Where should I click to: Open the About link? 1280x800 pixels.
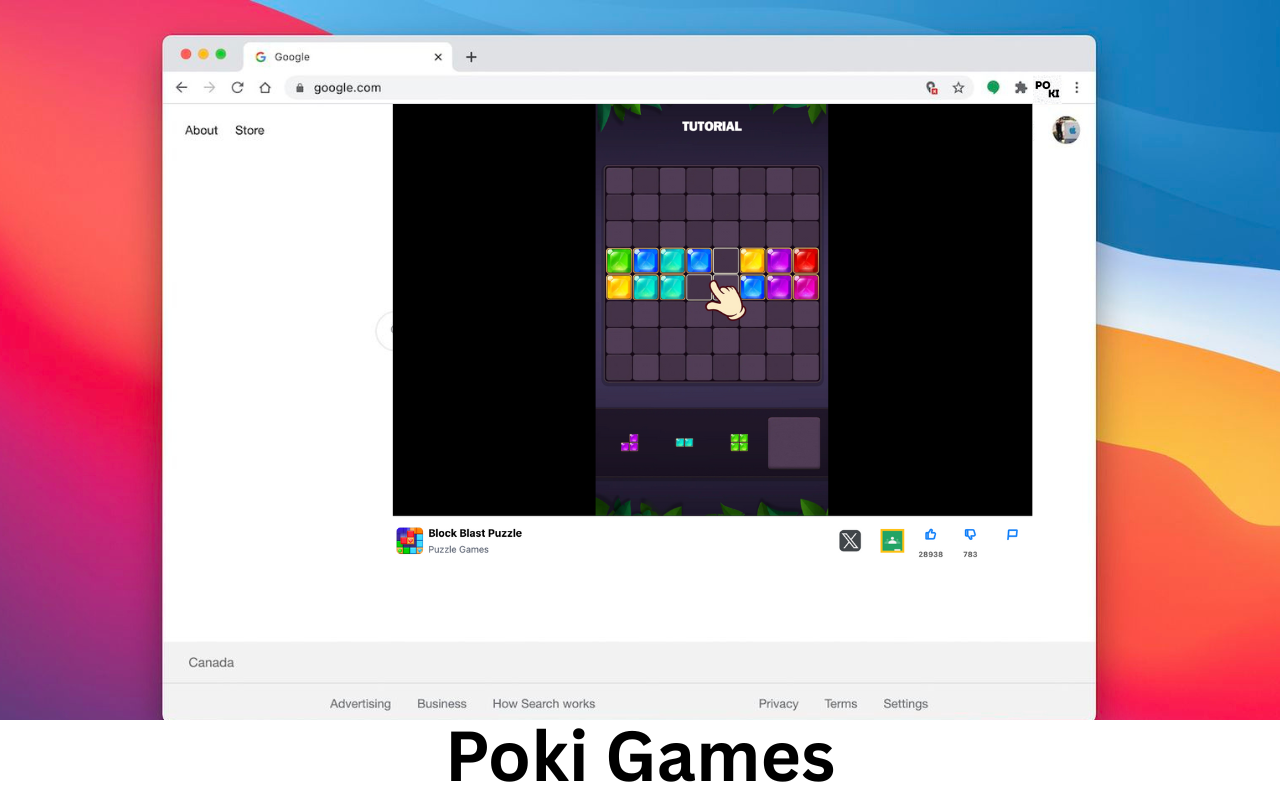201,130
